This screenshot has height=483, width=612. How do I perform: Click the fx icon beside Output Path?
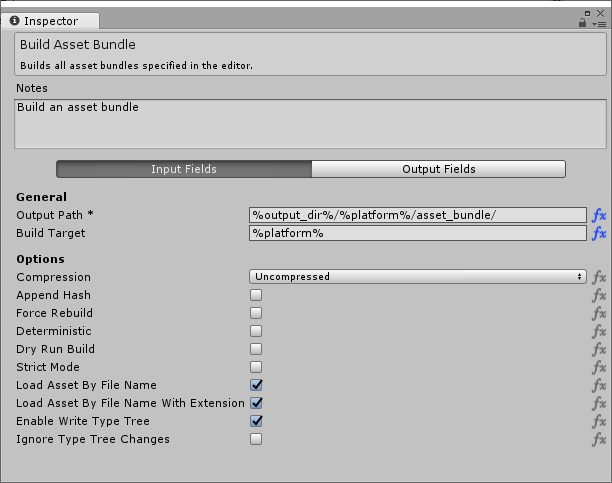(599, 215)
